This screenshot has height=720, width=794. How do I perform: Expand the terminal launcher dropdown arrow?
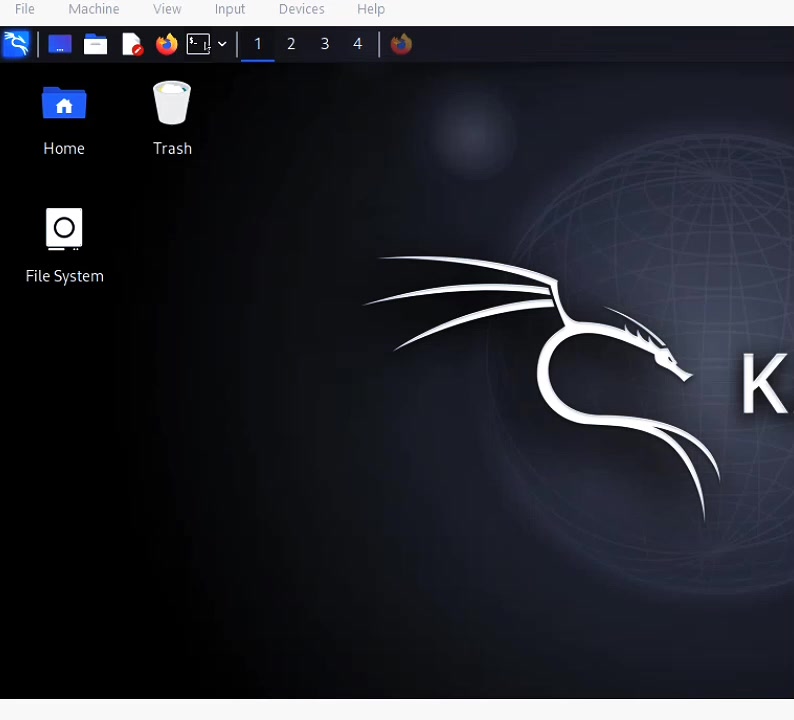coord(222,45)
